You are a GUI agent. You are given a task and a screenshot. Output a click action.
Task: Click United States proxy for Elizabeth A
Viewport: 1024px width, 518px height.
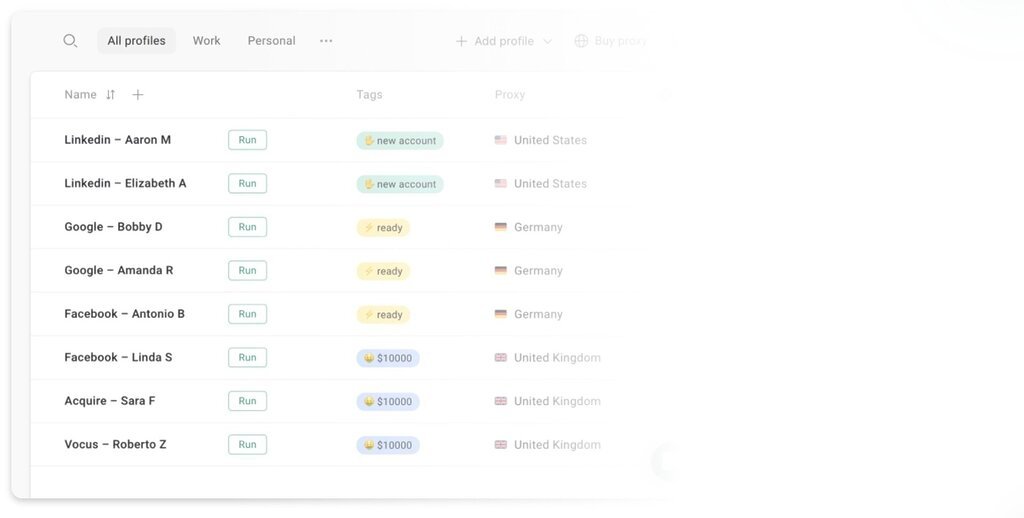[x=551, y=184]
